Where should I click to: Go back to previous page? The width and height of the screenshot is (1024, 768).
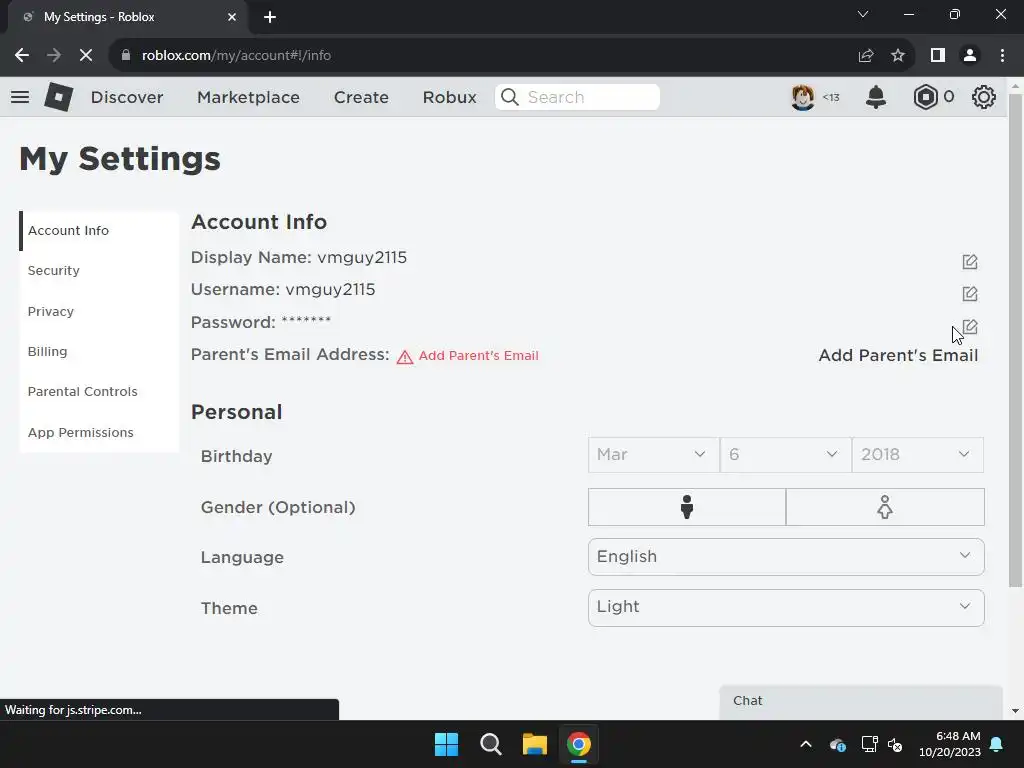(x=22, y=56)
